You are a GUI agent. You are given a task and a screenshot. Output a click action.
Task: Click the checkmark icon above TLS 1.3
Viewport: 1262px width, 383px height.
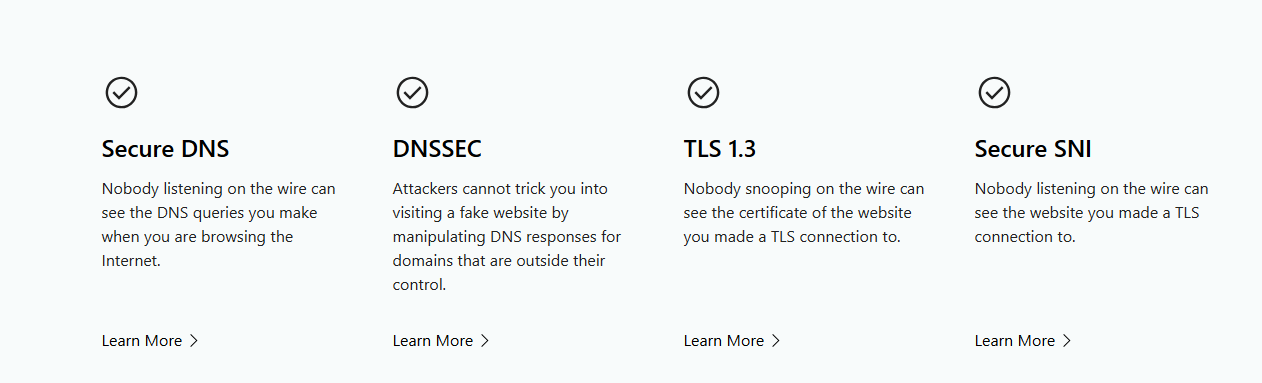[703, 93]
